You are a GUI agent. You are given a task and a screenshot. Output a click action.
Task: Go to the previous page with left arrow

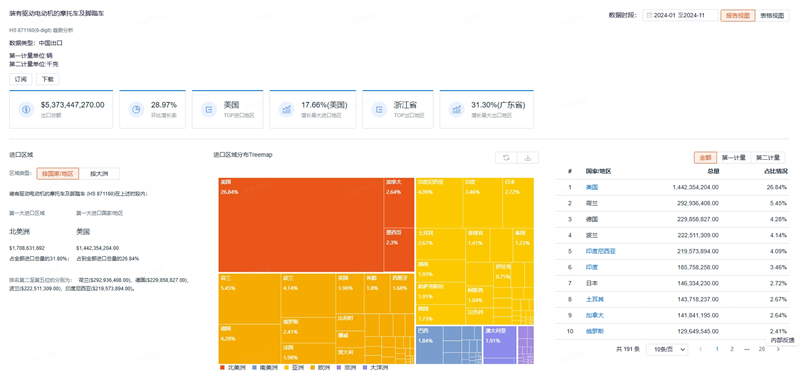pos(701,349)
